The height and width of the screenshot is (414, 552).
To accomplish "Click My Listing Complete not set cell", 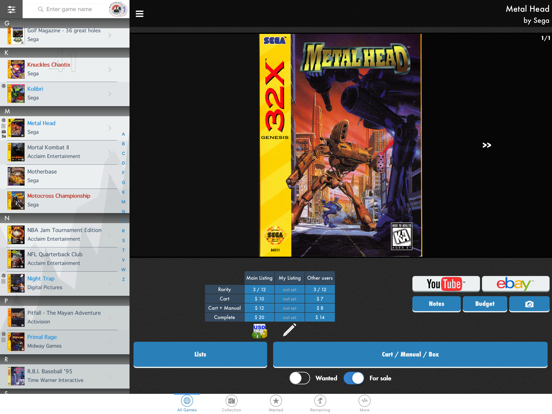I will click(289, 317).
